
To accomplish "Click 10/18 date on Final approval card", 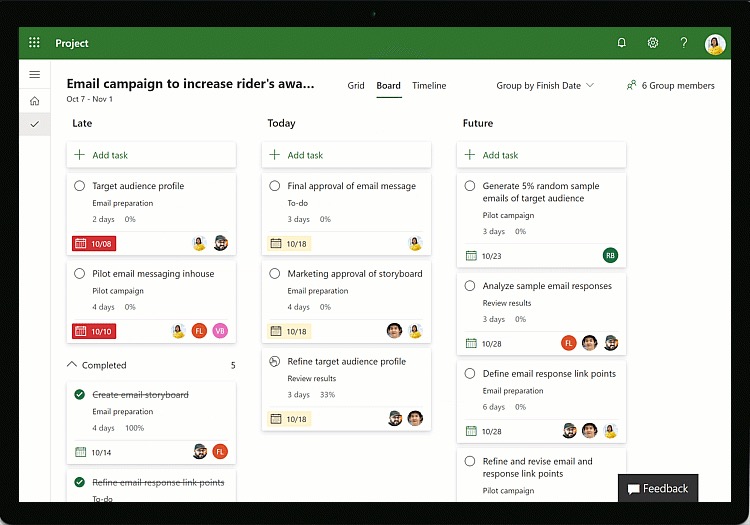I will coord(289,243).
